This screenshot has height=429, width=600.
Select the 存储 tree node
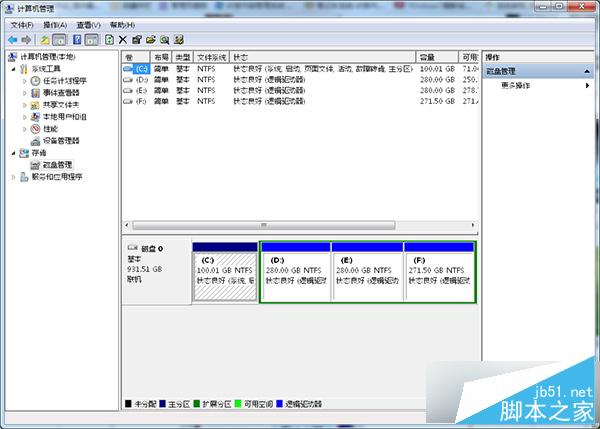(x=39, y=153)
